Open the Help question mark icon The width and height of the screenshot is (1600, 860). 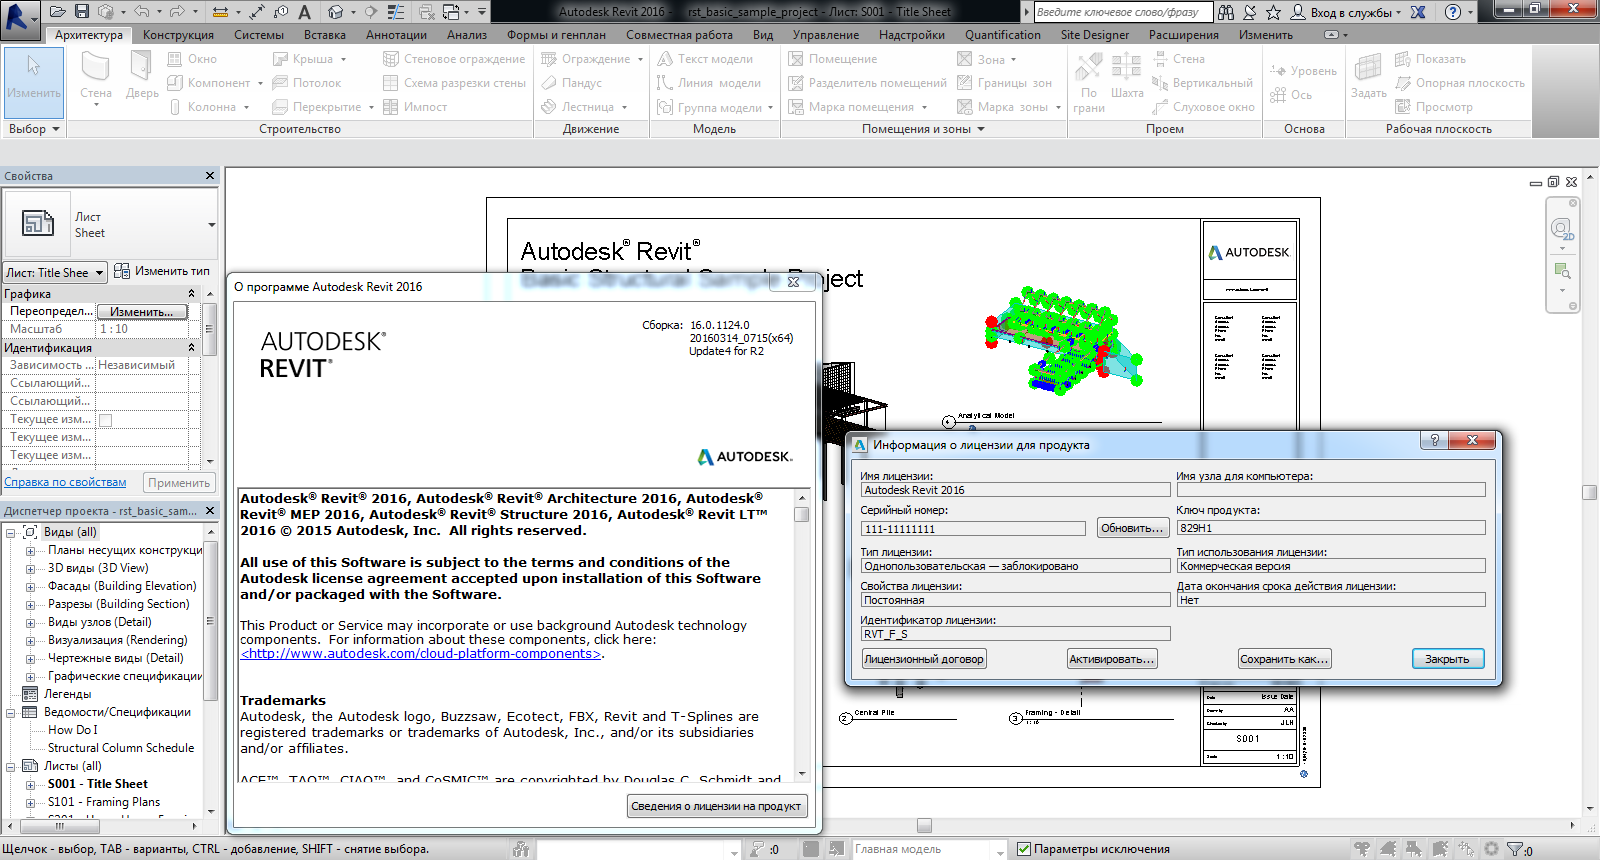(1453, 12)
